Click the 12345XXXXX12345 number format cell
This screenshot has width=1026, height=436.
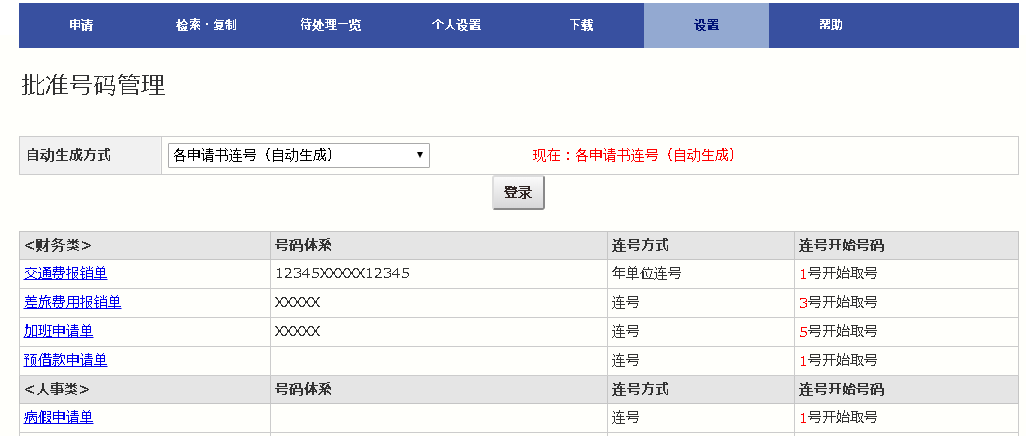[342, 273]
